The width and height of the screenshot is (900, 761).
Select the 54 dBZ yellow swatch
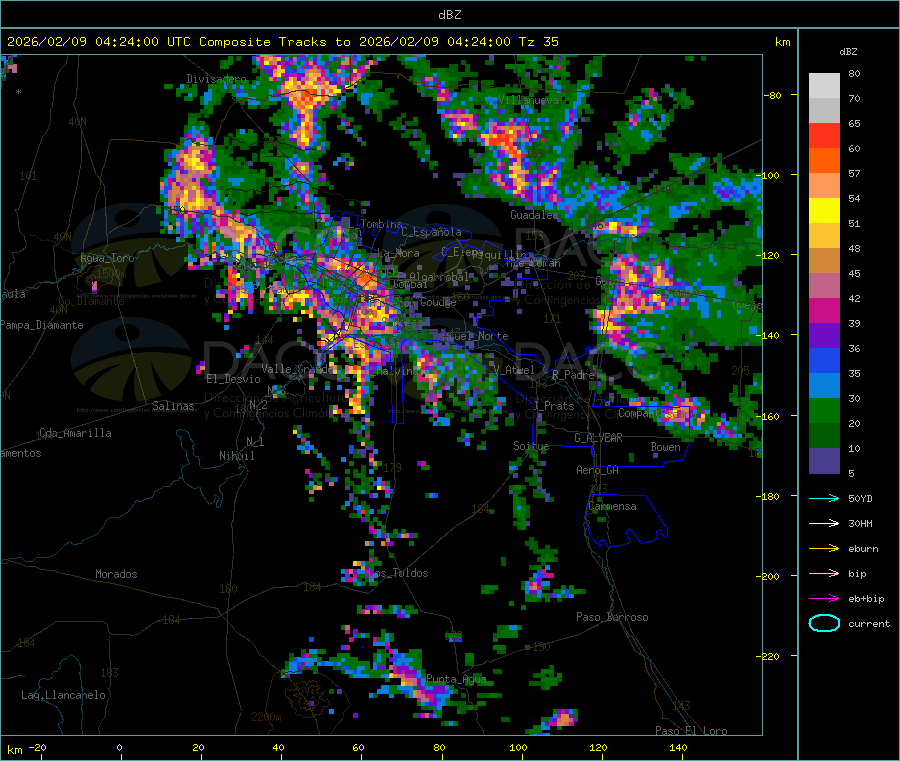[824, 211]
